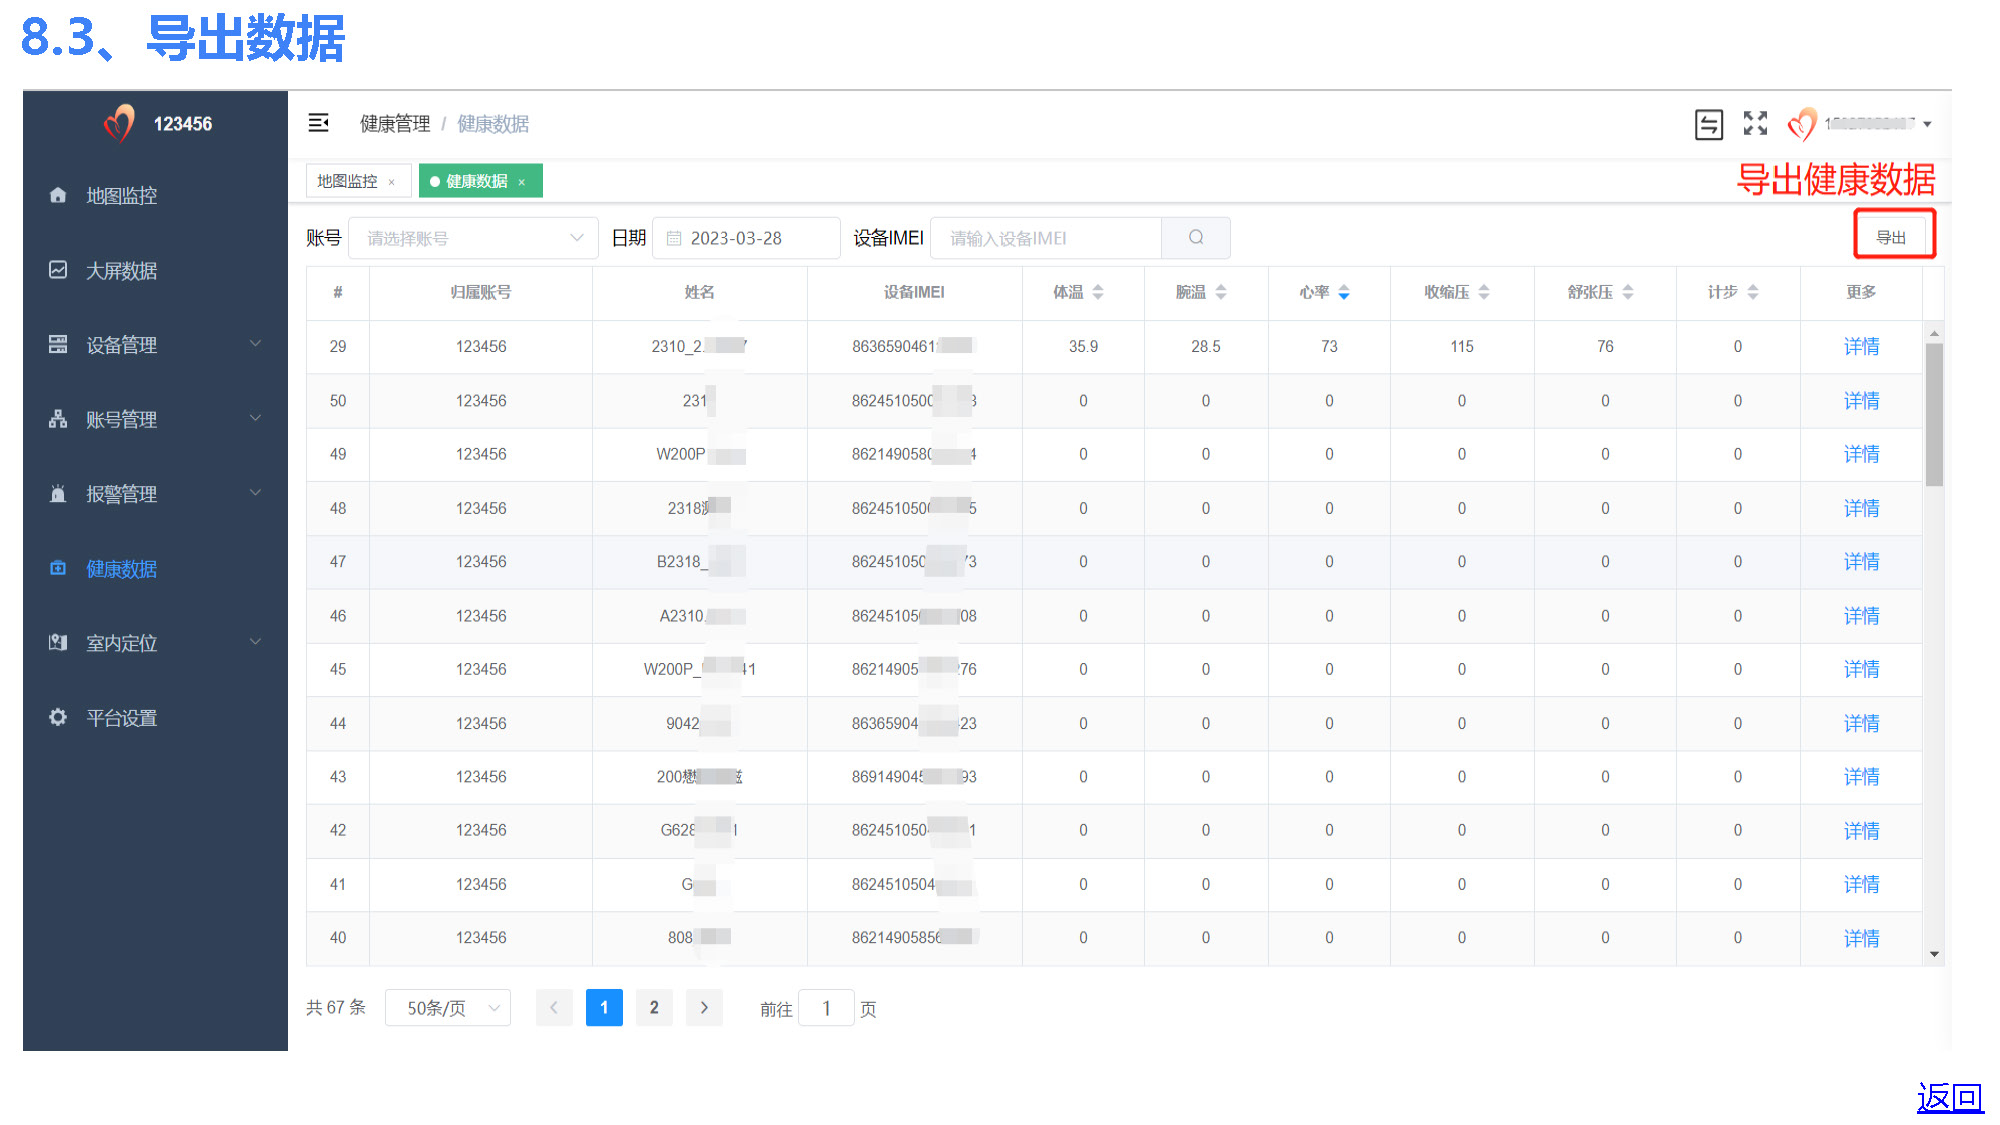Click 健康管理 in the breadcrumb

click(x=395, y=124)
